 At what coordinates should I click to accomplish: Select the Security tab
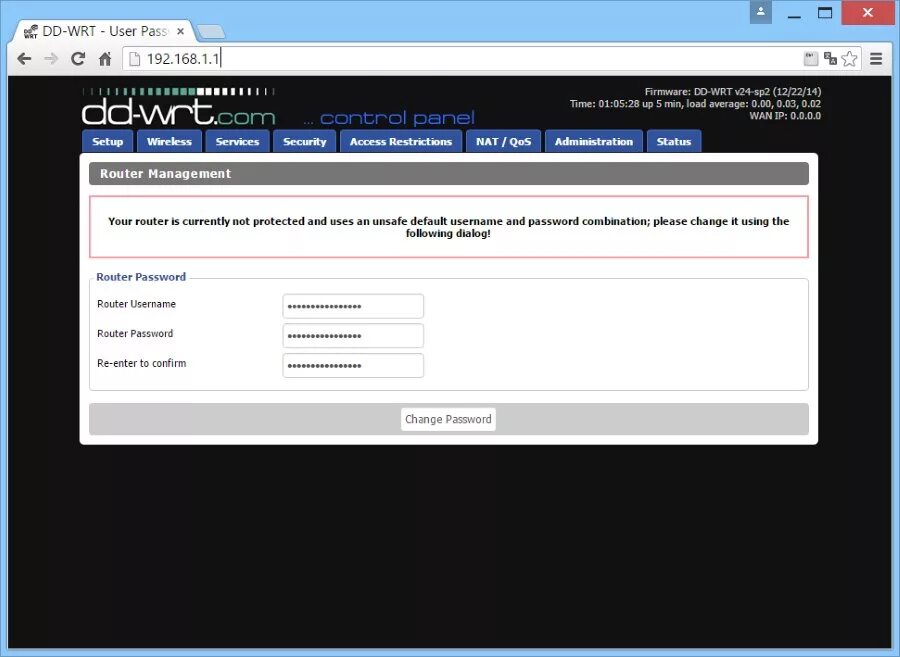pos(304,141)
